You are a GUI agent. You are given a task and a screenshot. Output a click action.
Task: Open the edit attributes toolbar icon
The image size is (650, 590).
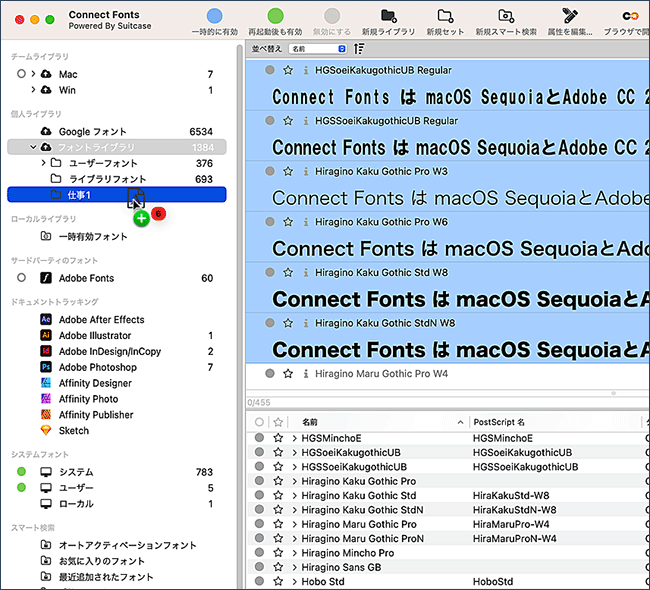[570, 16]
